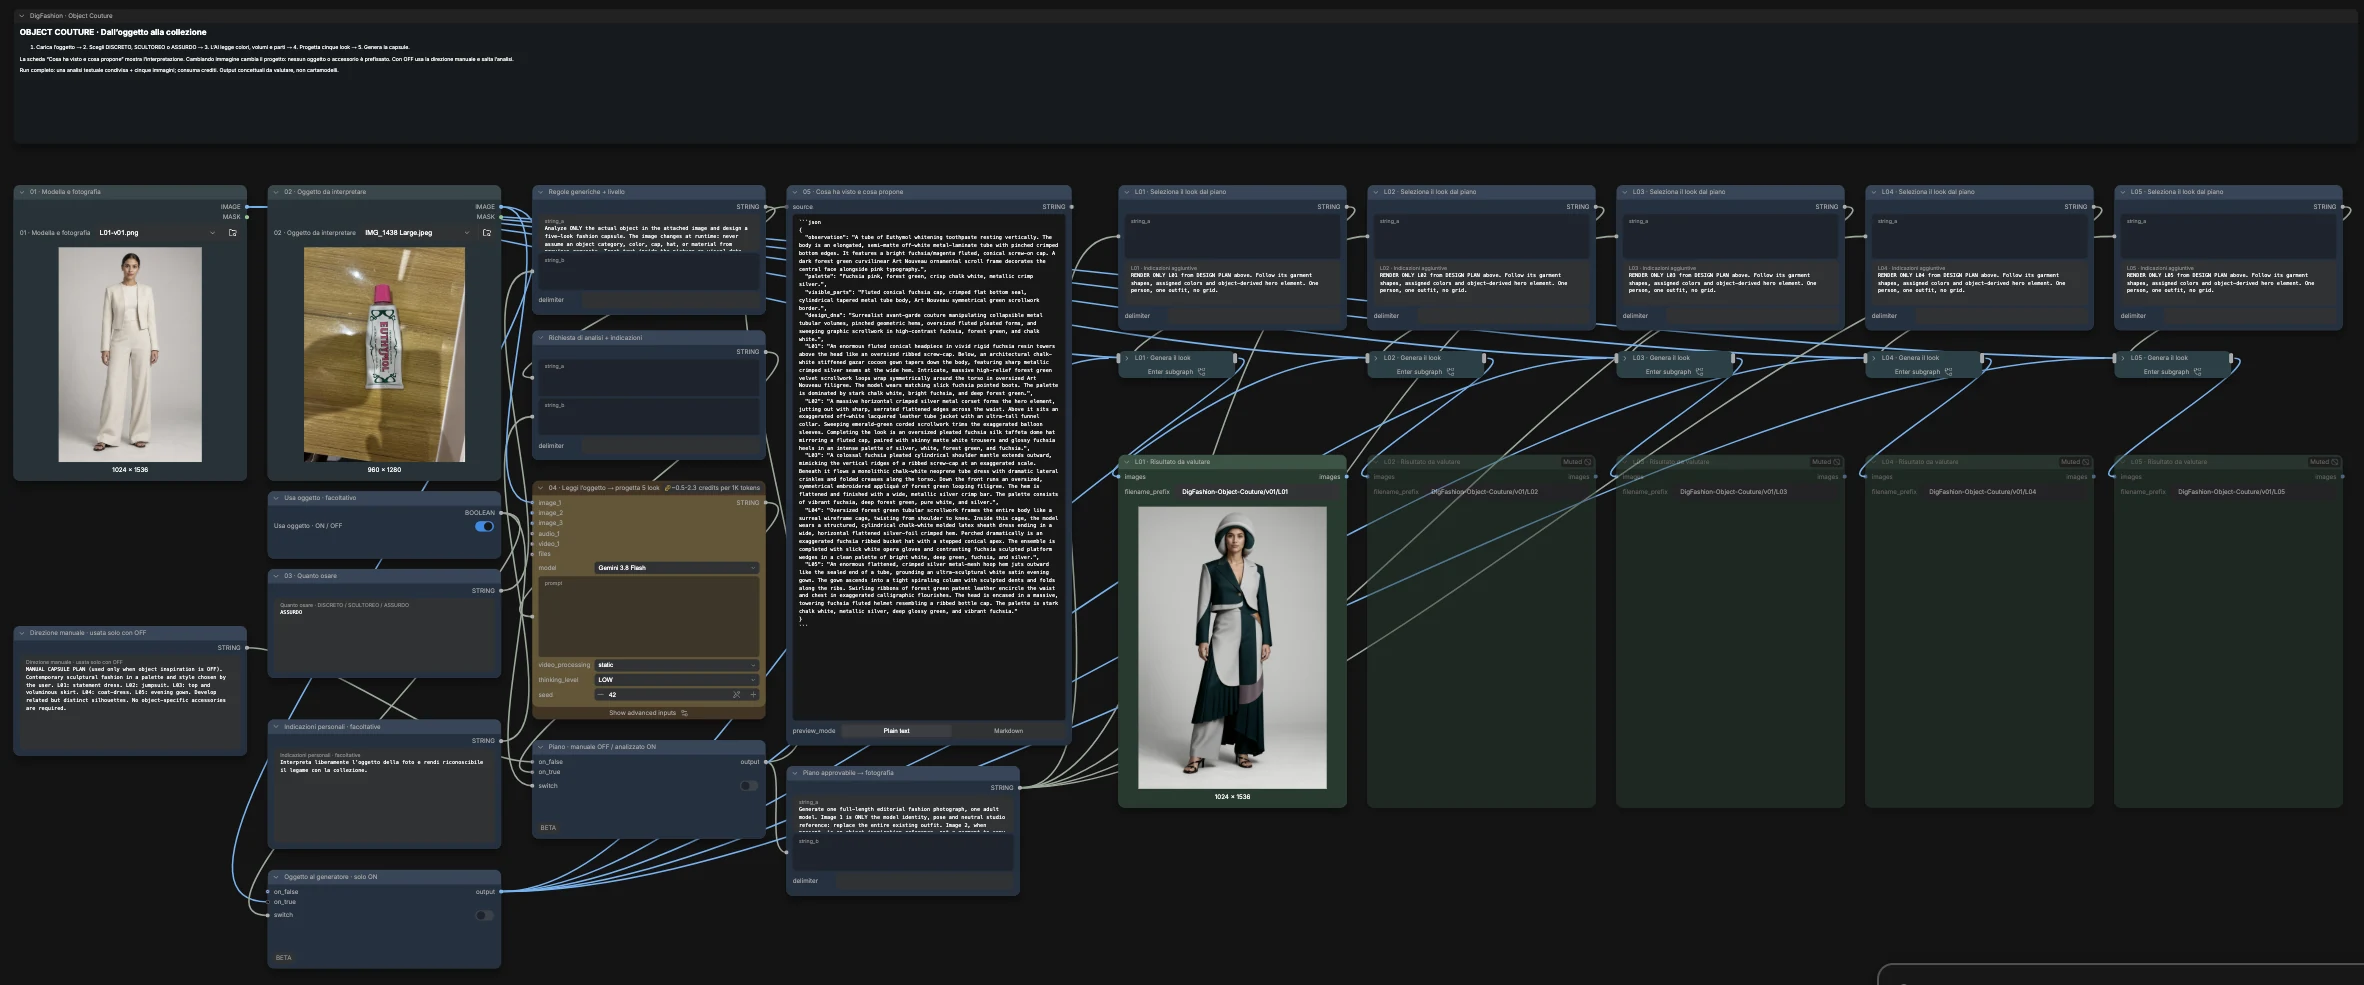Viewport: 2364px width, 985px height.
Task: Toggle Usa oggetto ON / OFF switch
Action: [484, 526]
